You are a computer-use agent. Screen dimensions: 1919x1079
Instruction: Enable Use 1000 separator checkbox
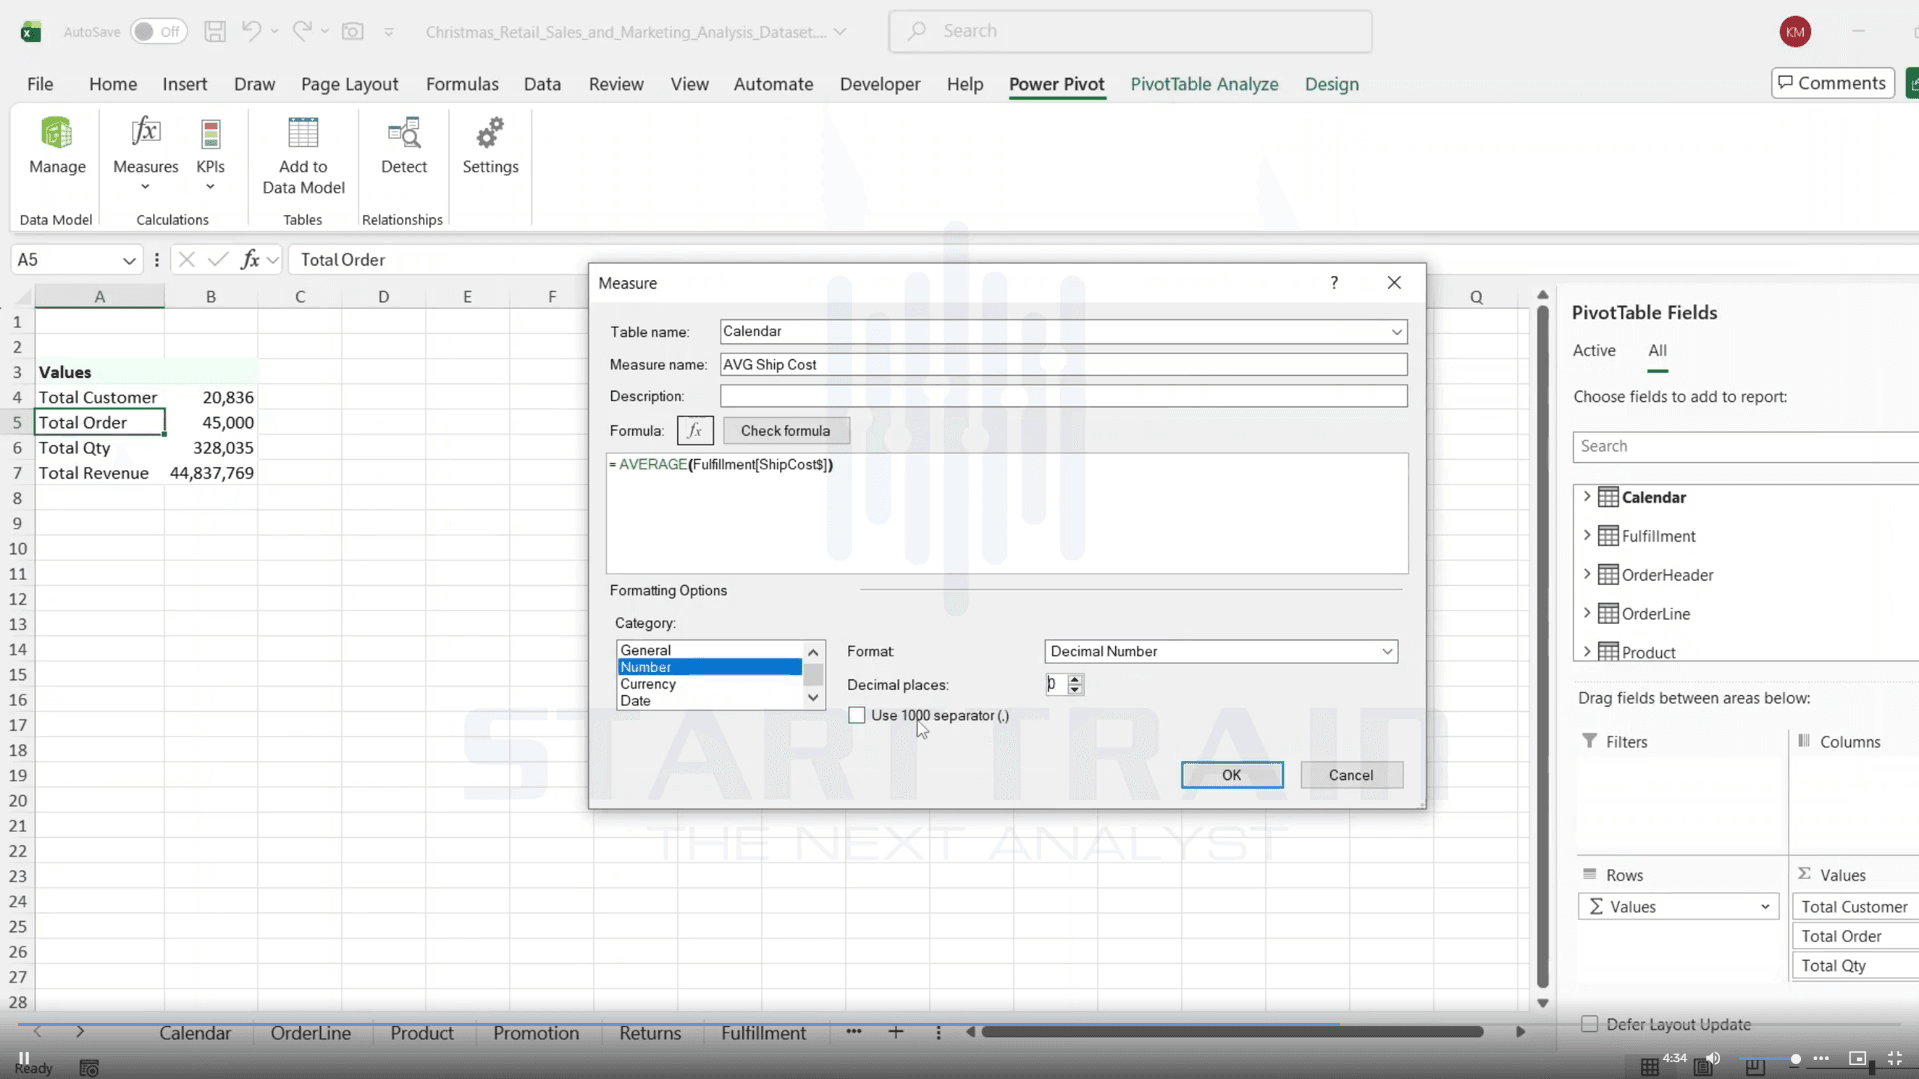coord(857,715)
